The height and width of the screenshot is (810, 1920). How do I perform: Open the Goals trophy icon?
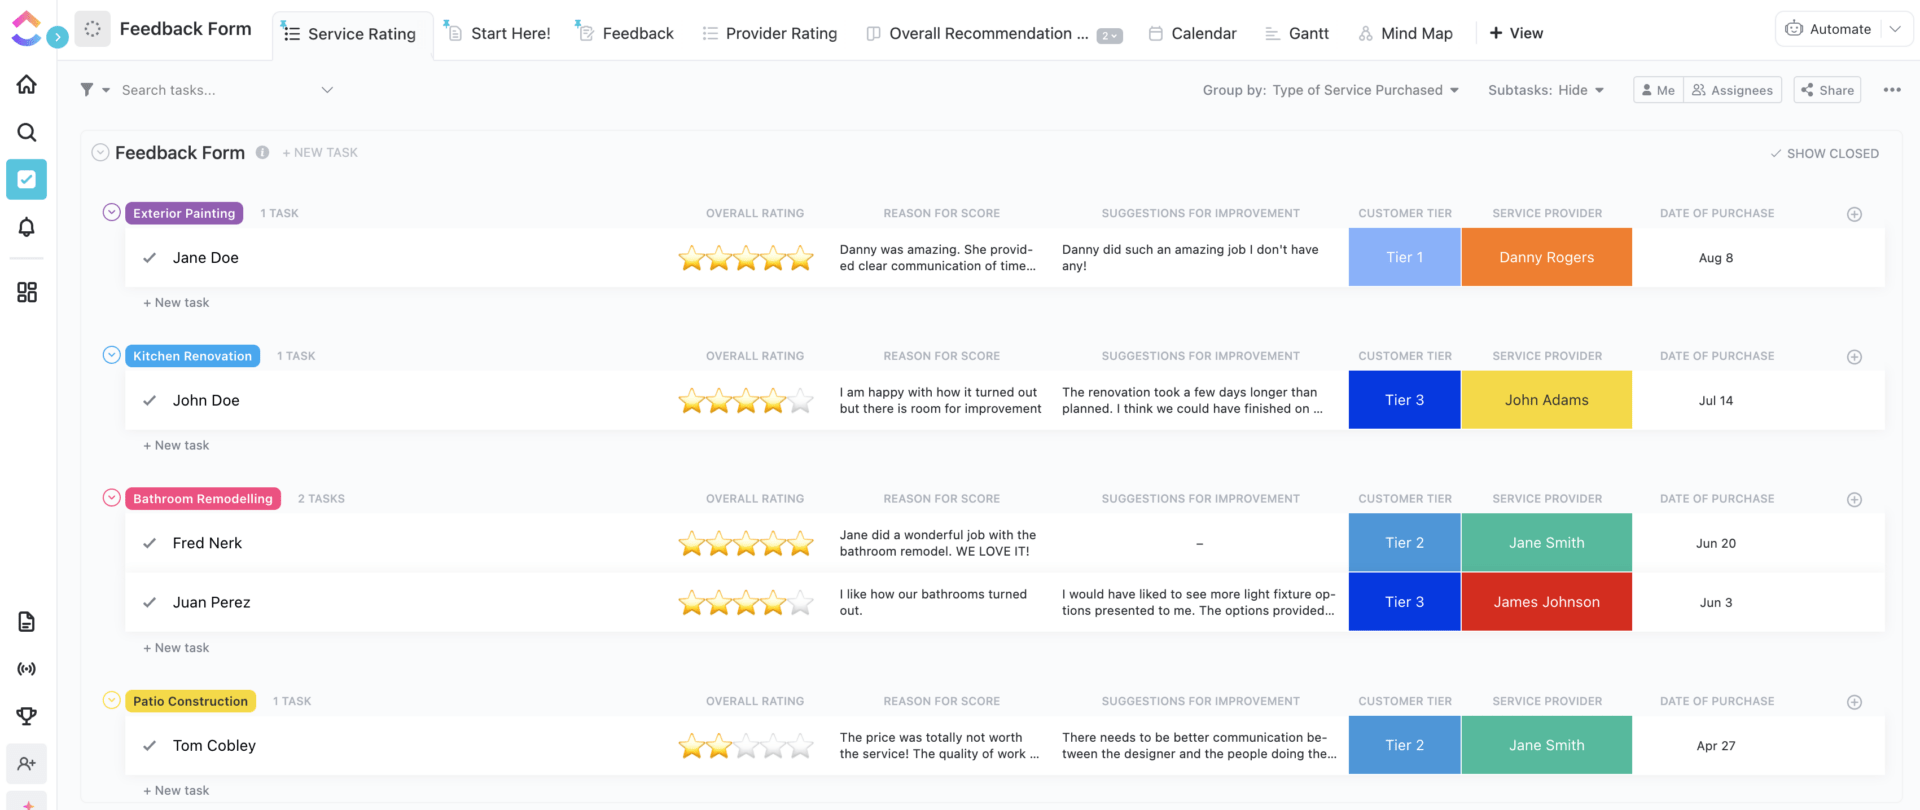[27, 716]
